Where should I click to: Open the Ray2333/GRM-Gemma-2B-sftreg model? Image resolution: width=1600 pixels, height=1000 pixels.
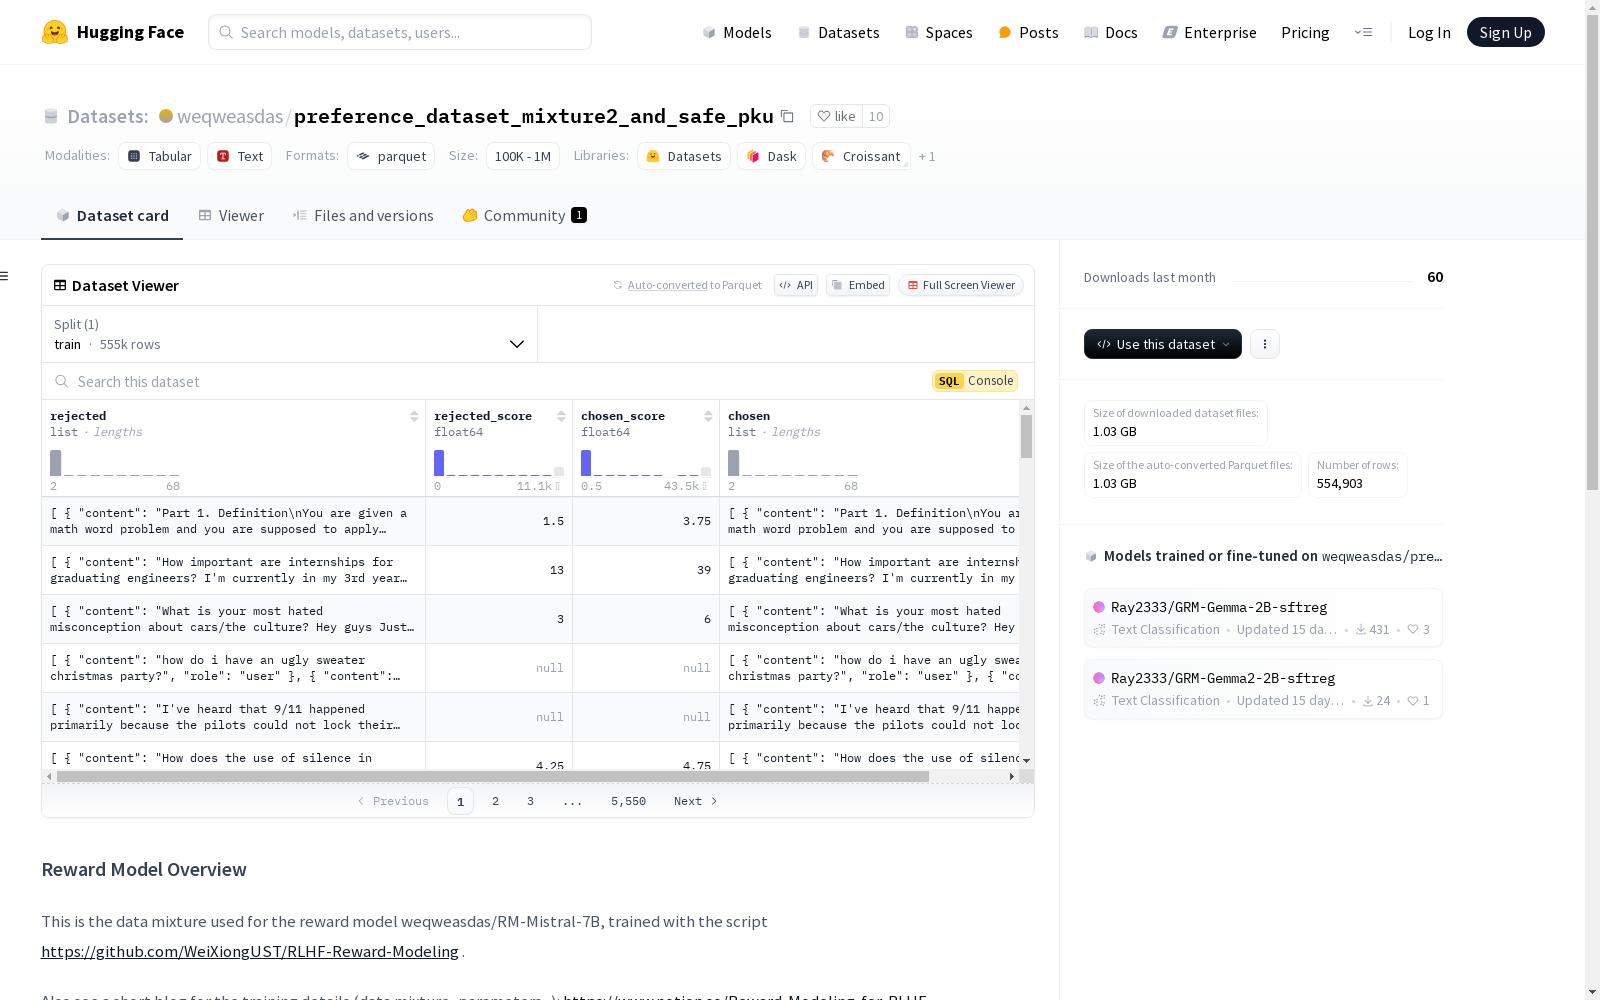1263,618
